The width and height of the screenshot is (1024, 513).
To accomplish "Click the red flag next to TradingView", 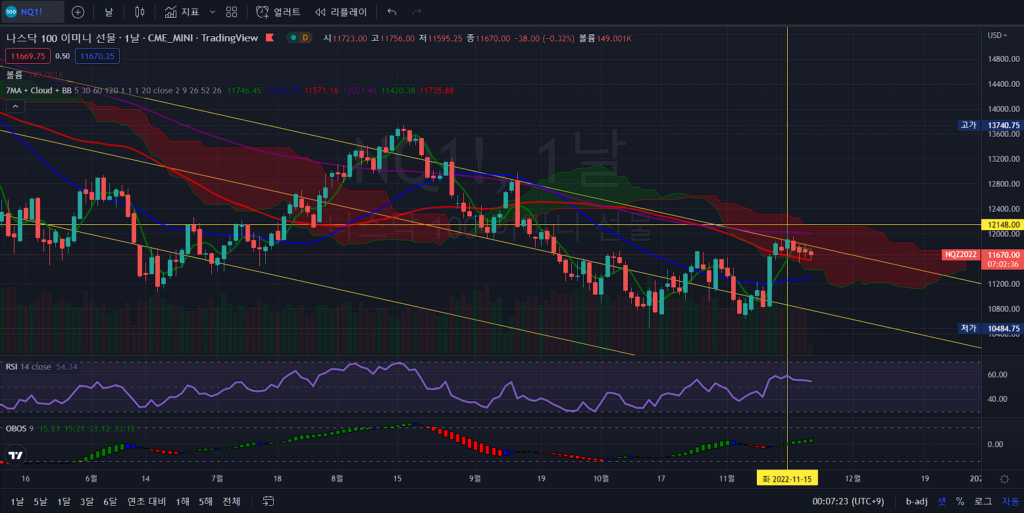I will point(268,38).
